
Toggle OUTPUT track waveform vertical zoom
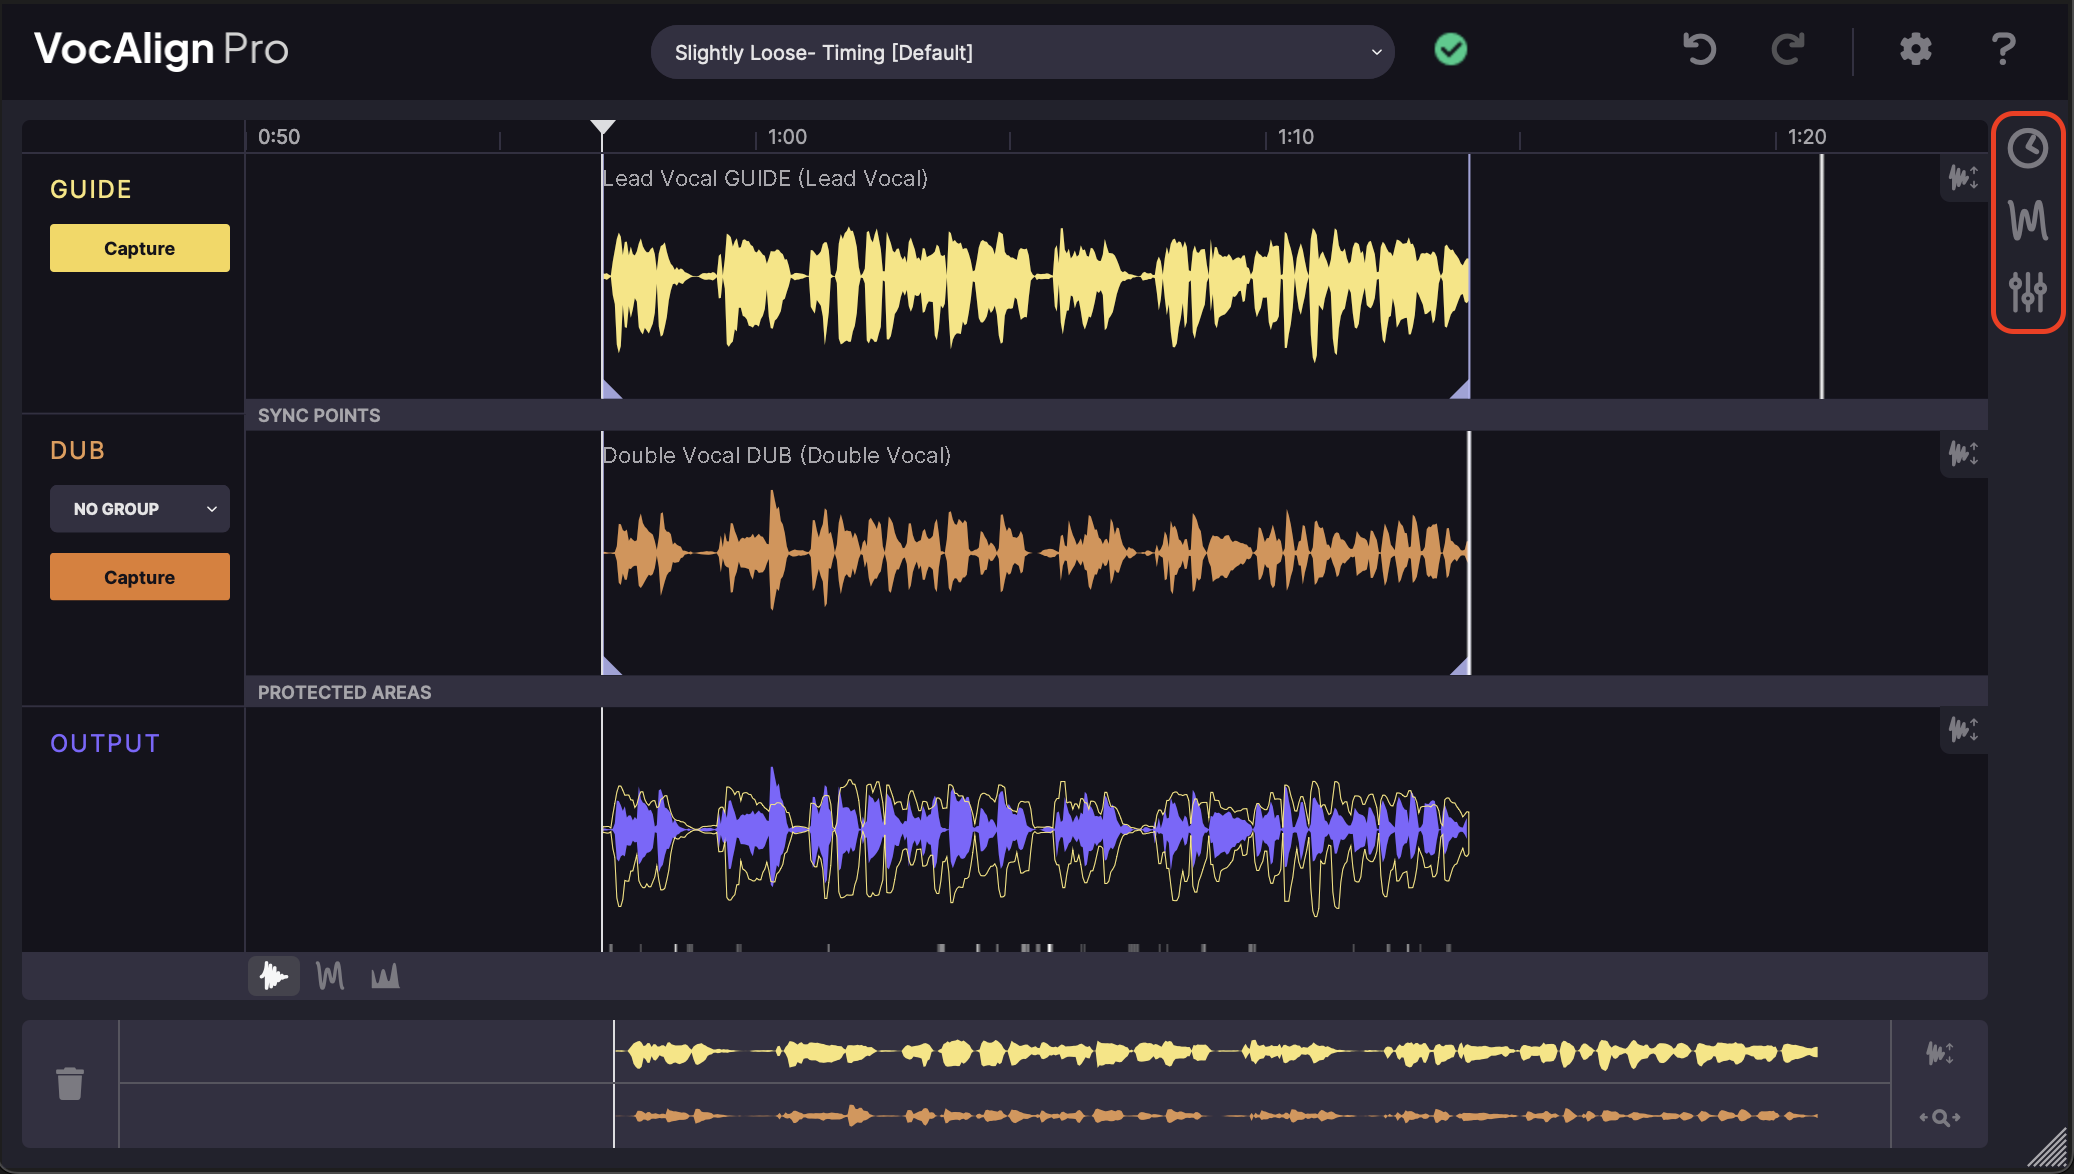click(1963, 730)
